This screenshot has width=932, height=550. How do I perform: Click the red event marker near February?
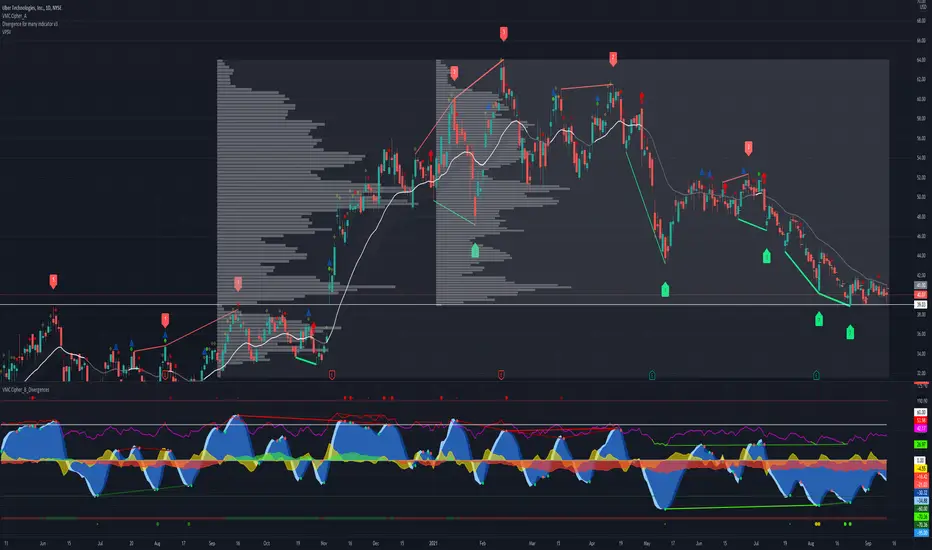(501, 375)
